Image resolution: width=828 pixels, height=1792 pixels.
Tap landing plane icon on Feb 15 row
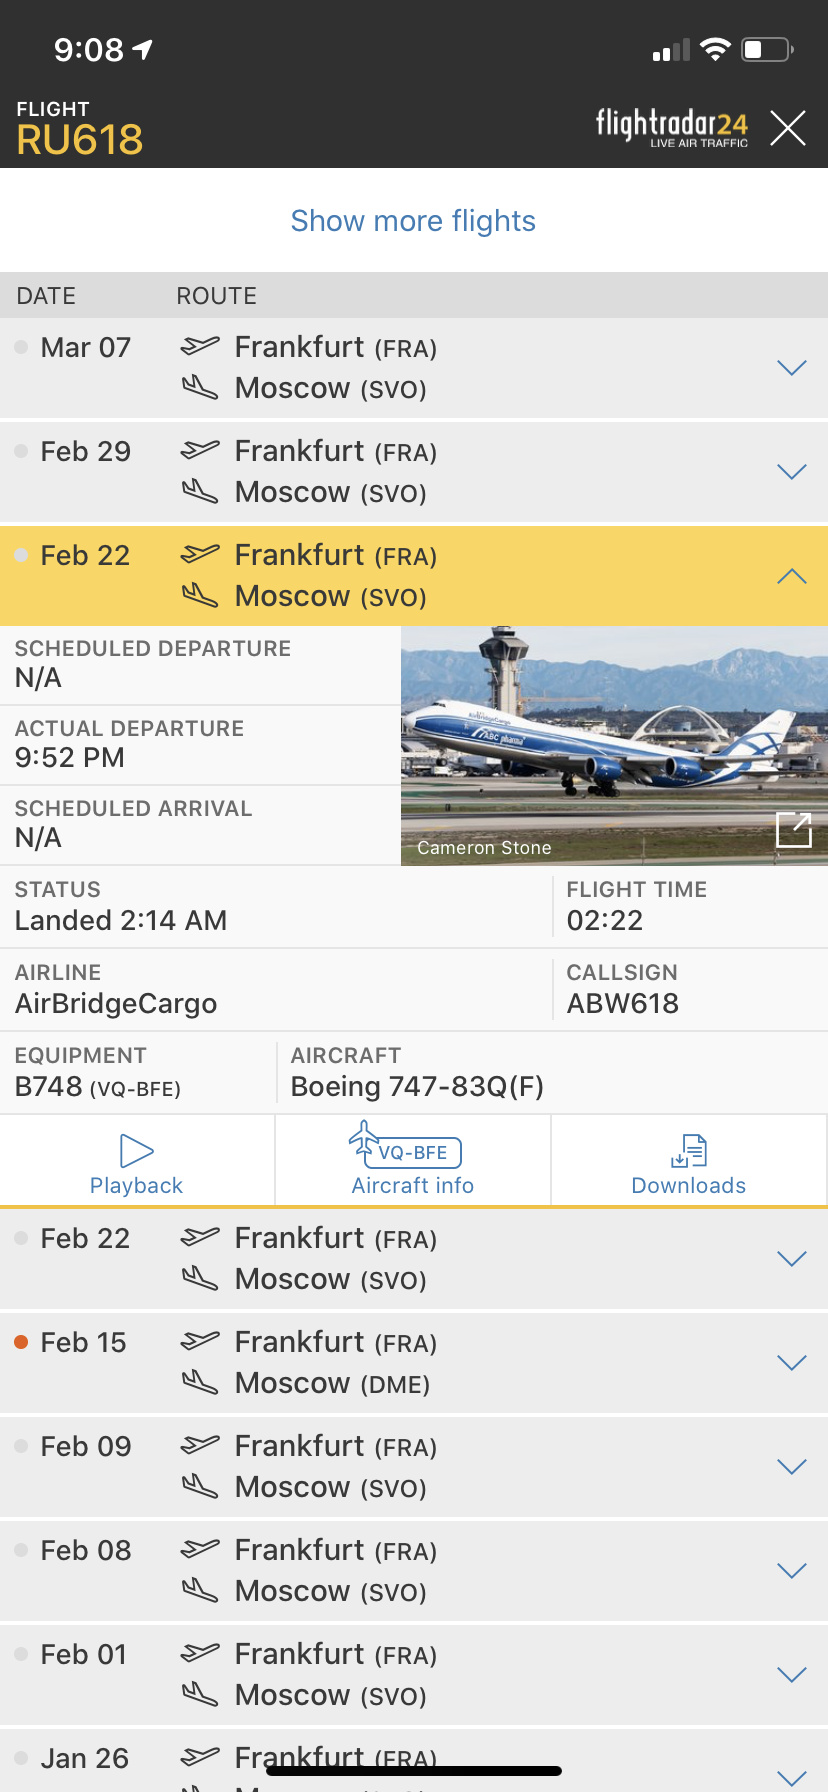coord(200,1383)
